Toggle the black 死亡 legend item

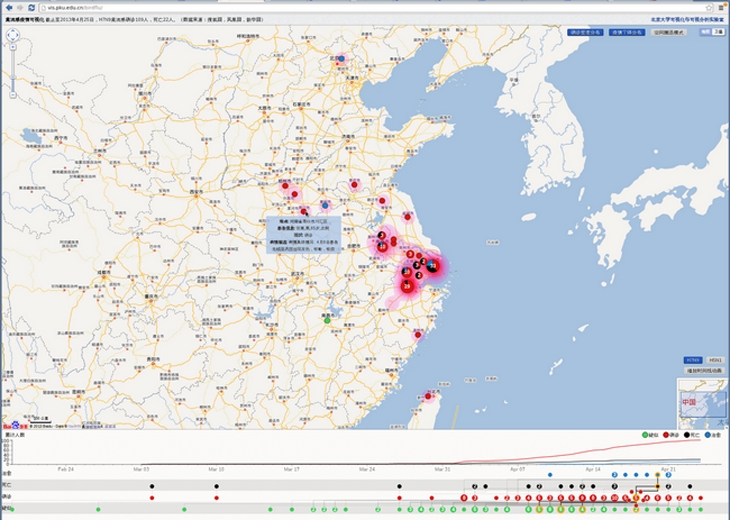691,435
